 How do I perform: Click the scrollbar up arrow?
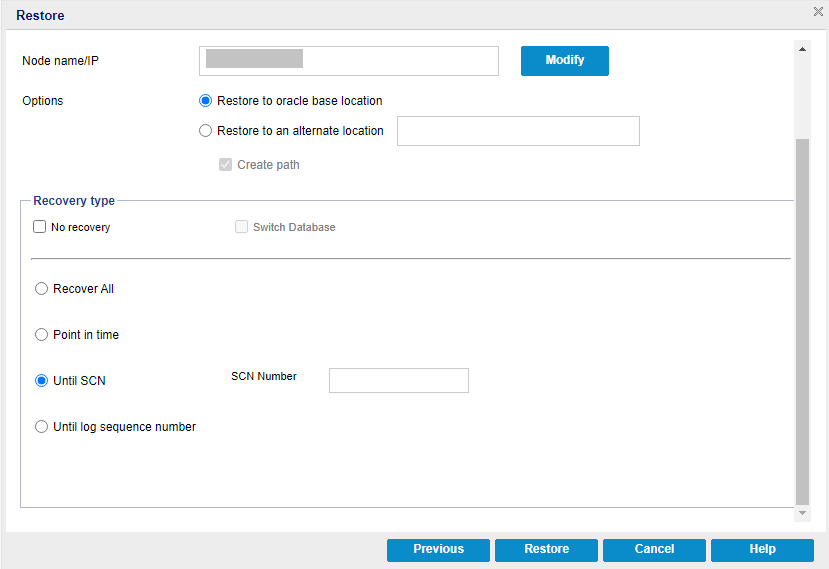[x=802, y=47]
